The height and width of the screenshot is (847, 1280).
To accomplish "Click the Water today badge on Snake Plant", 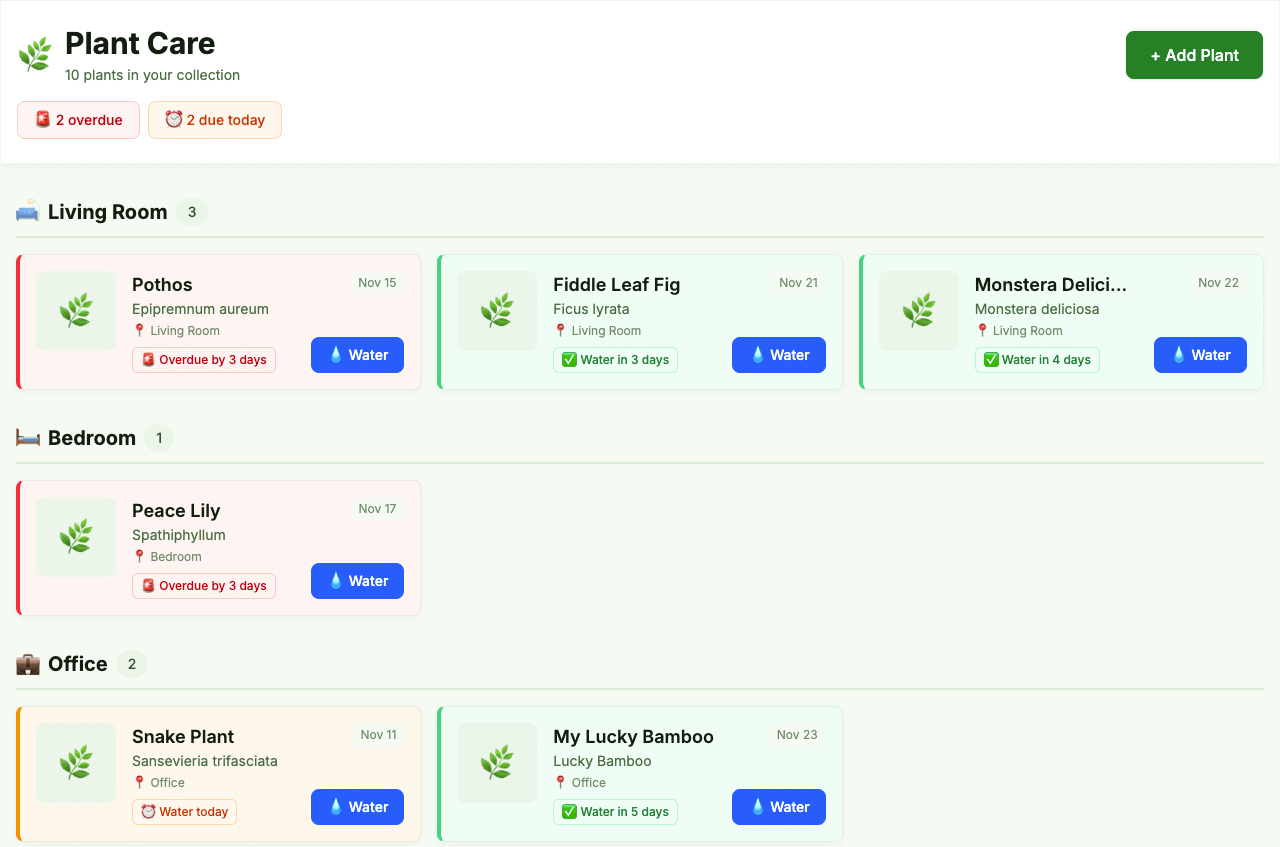I will click(x=184, y=812).
